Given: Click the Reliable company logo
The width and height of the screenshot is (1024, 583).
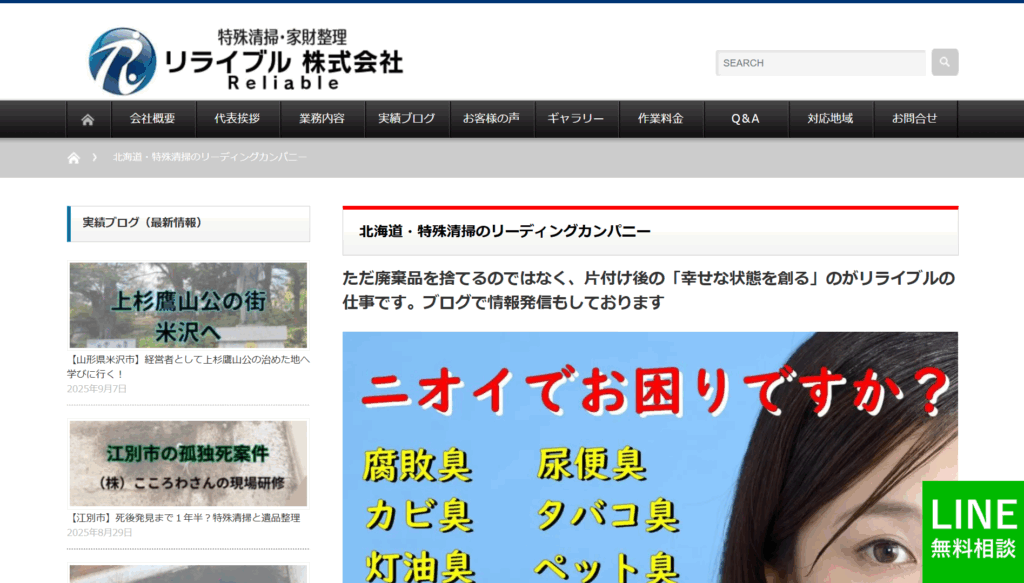Looking at the screenshot, I should (x=245, y=61).
